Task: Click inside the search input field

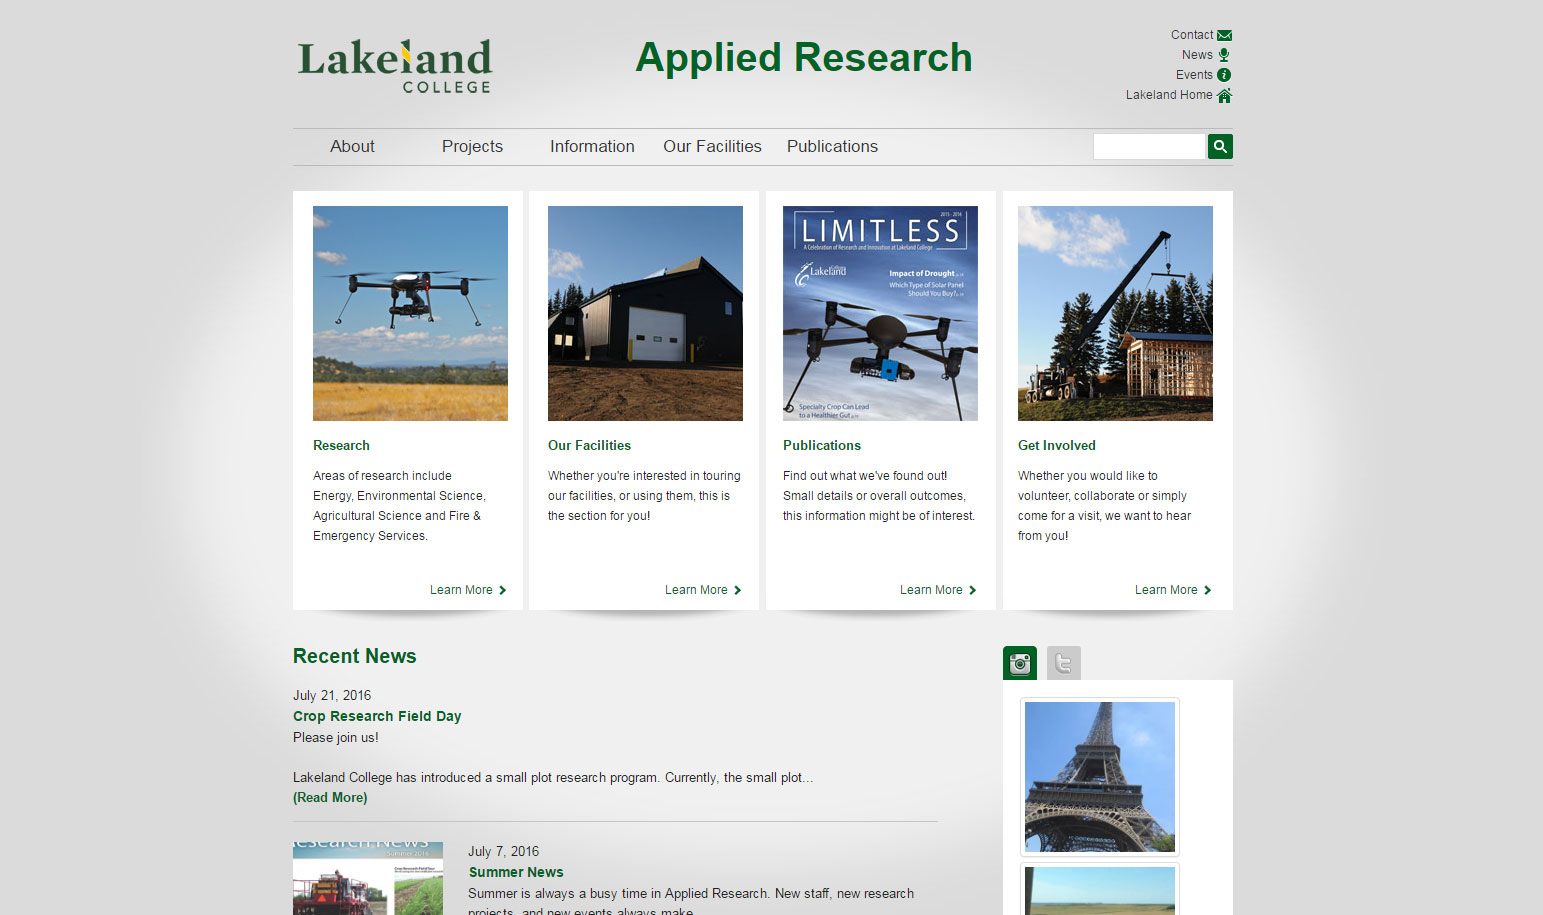Action: (1149, 146)
